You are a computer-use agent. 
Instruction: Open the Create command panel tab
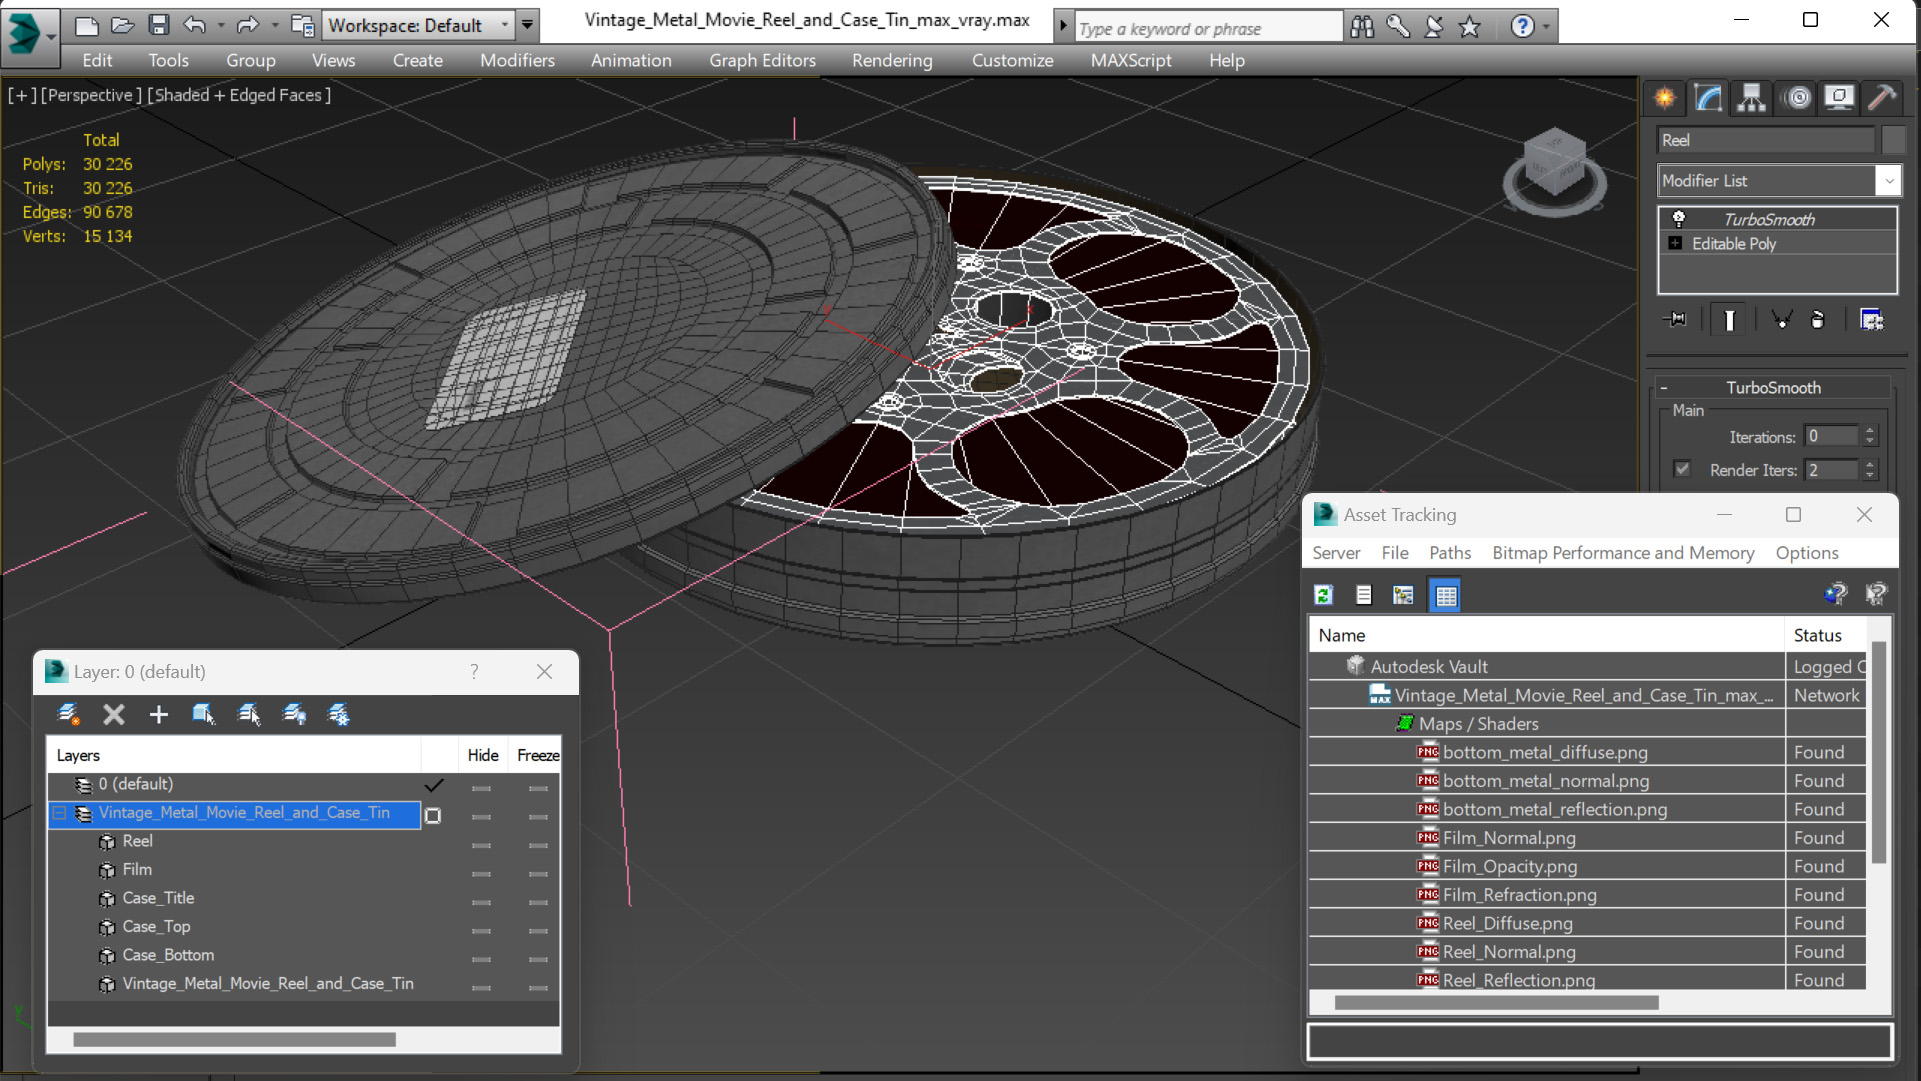[1665, 98]
